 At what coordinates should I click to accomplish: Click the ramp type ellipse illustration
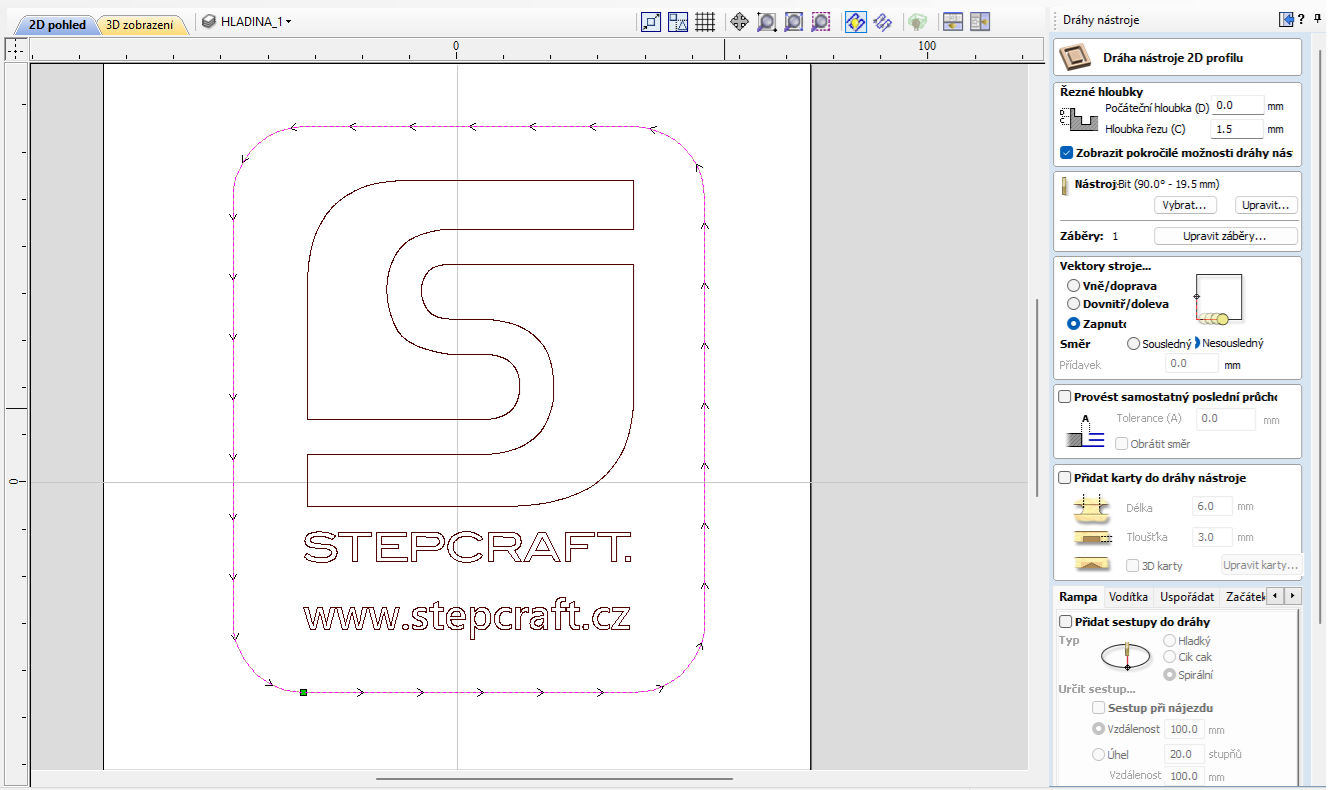[x=1127, y=657]
